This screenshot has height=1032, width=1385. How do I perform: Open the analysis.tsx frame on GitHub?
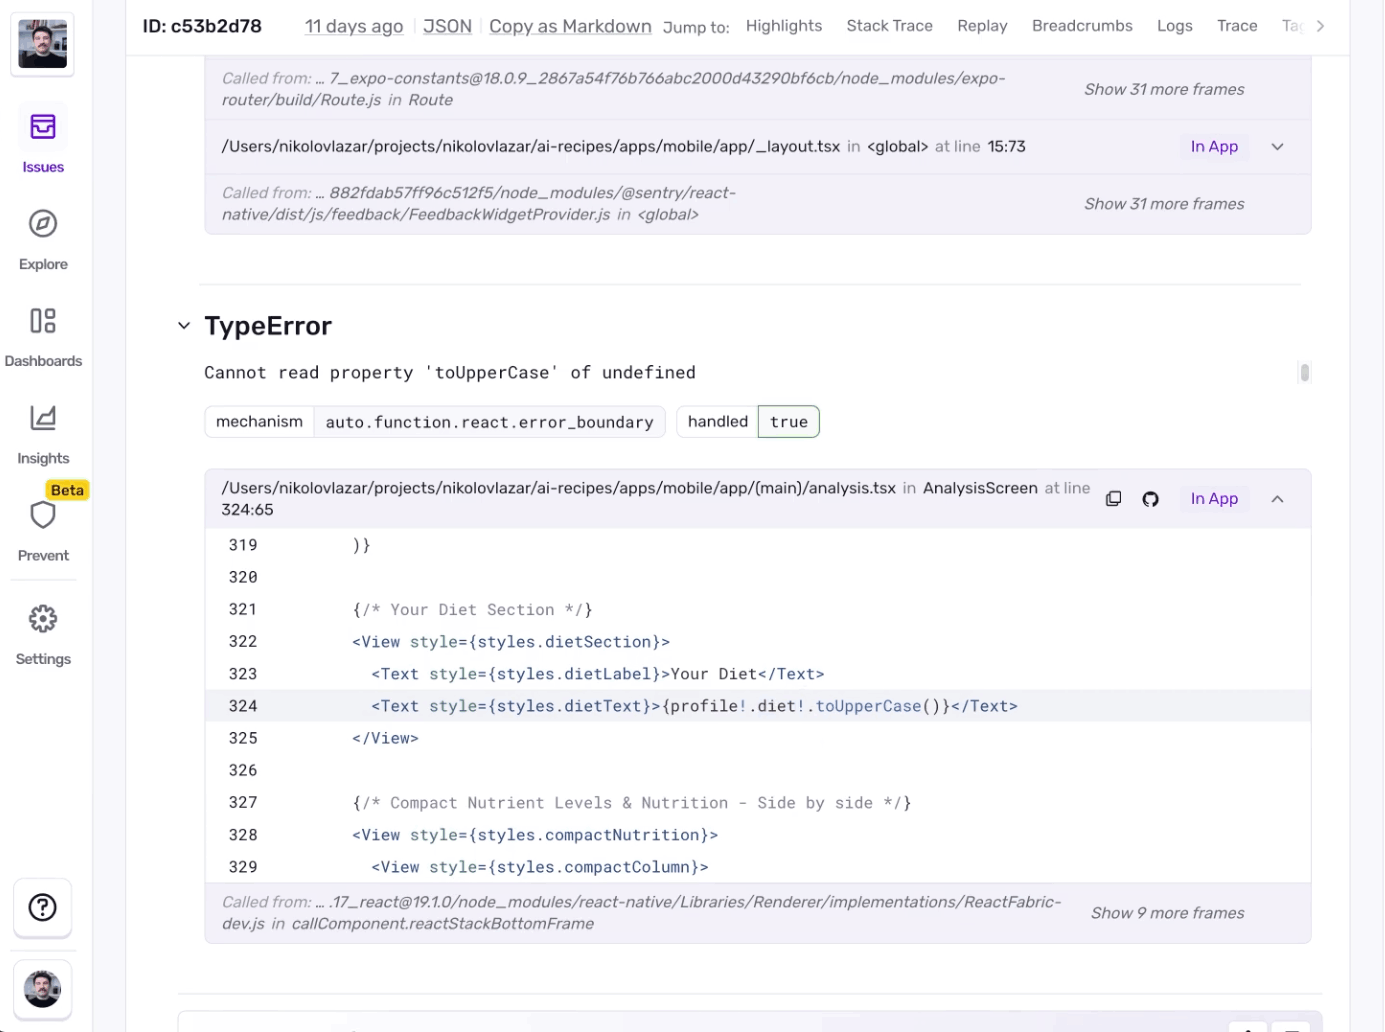pos(1150,498)
